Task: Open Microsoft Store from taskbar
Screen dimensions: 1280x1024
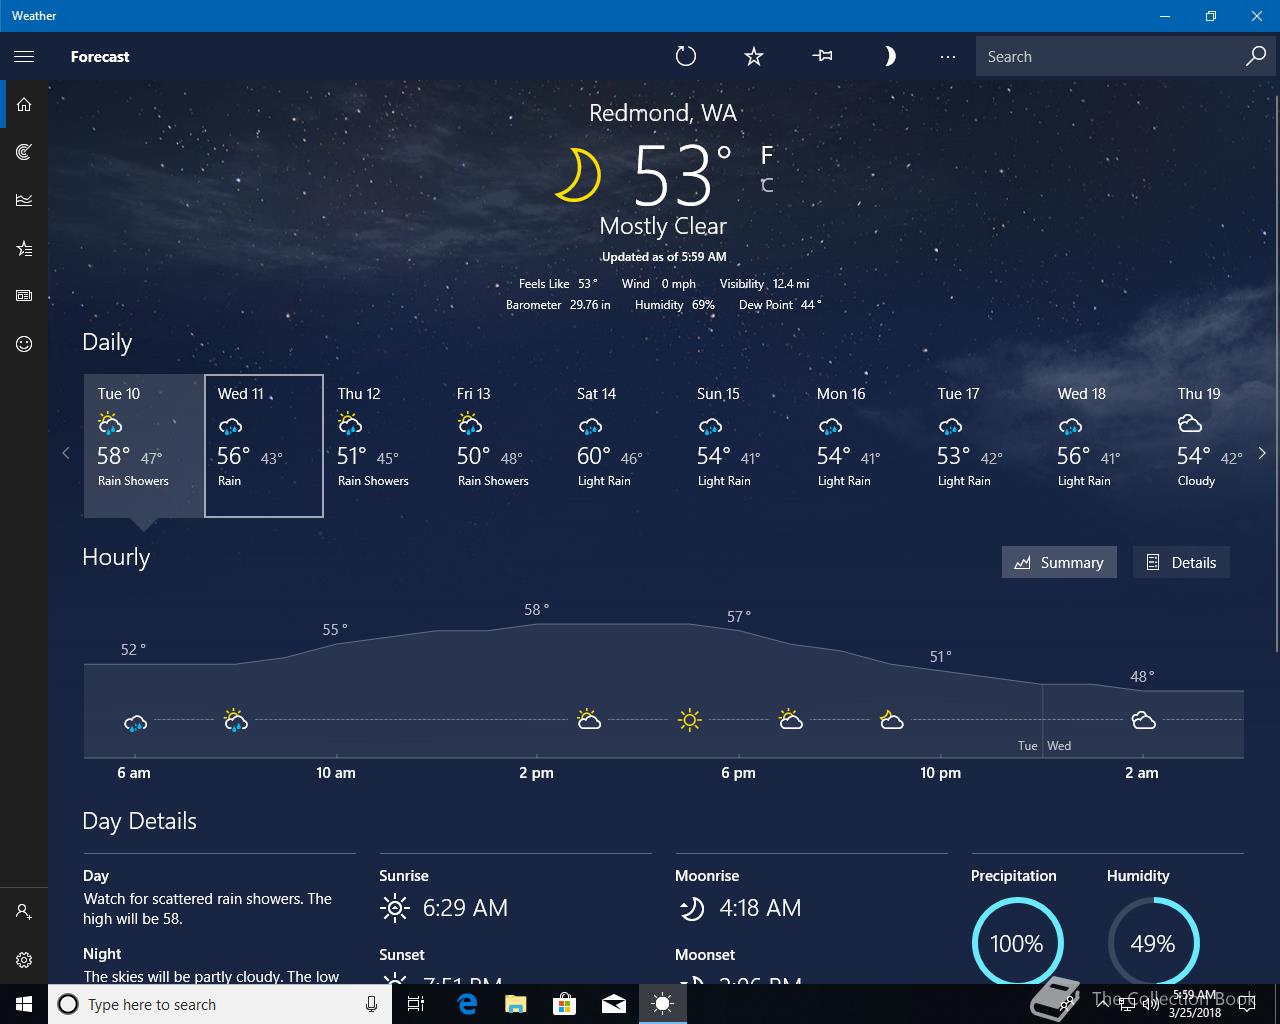Action: point(564,1004)
